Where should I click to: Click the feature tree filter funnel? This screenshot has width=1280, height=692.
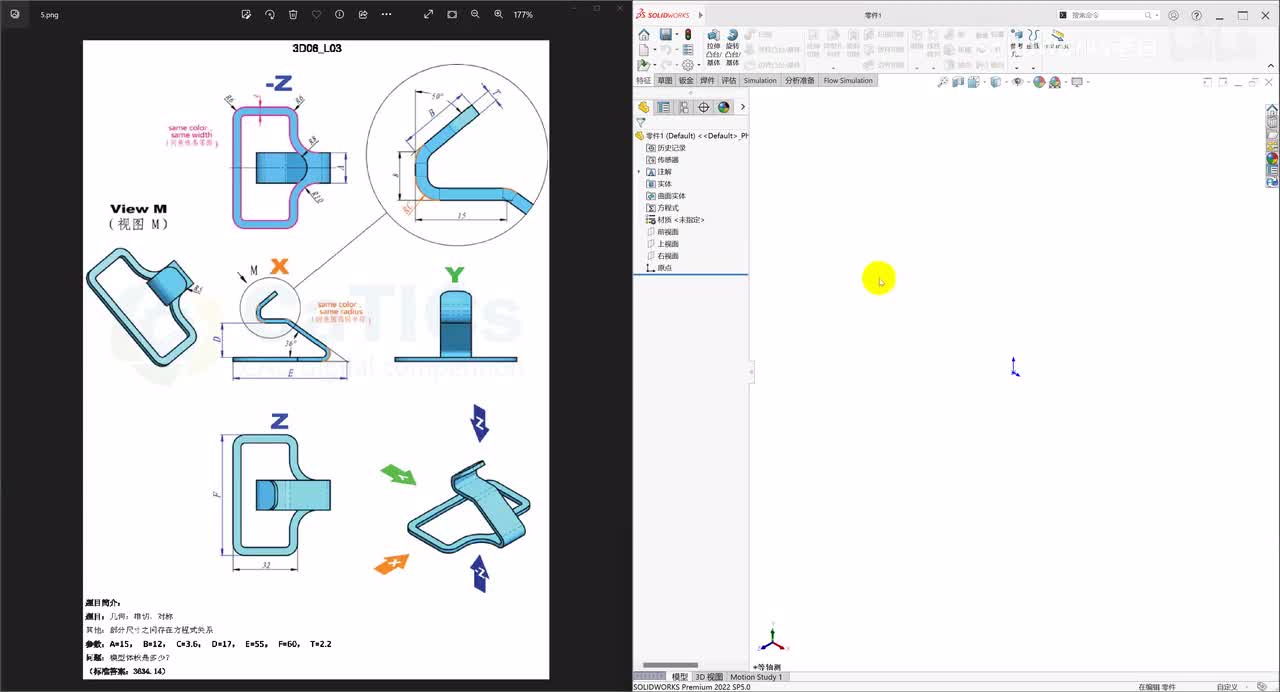tap(641, 123)
